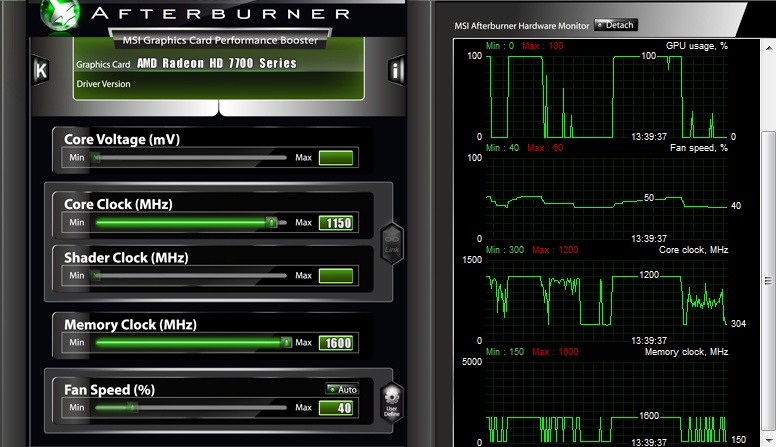Toggle Auto fan speed mode
The height and width of the screenshot is (447, 776).
pyautogui.click(x=342, y=390)
